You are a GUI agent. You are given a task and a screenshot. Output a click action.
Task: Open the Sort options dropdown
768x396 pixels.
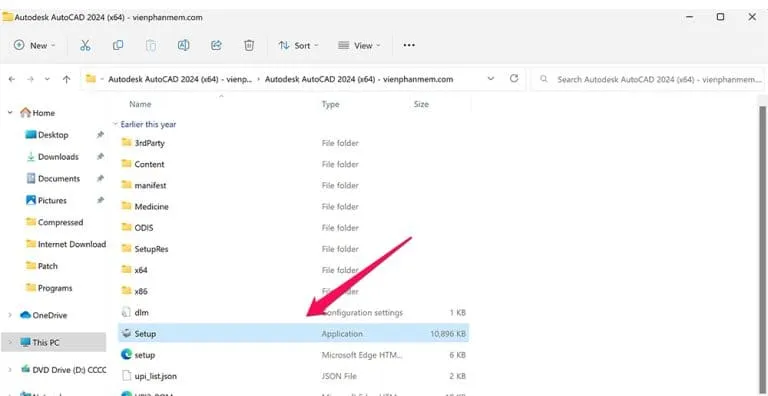pyautogui.click(x=298, y=46)
